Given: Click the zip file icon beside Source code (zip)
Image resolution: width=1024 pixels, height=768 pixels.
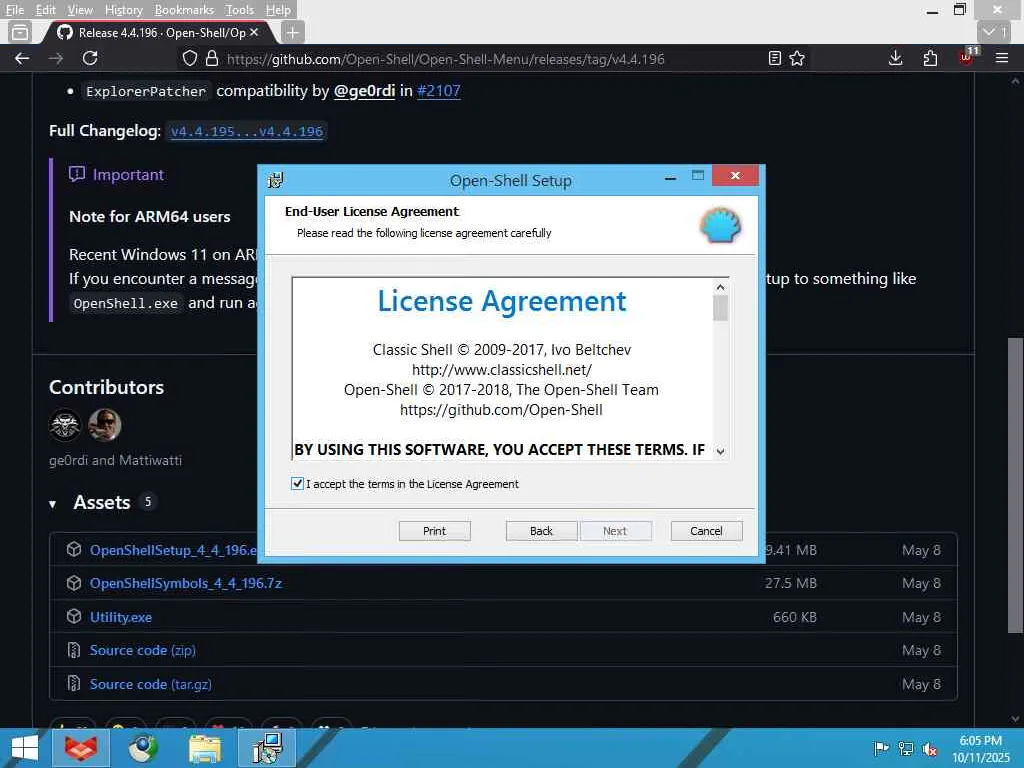Looking at the screenshot, I should [x=74, y=650].
